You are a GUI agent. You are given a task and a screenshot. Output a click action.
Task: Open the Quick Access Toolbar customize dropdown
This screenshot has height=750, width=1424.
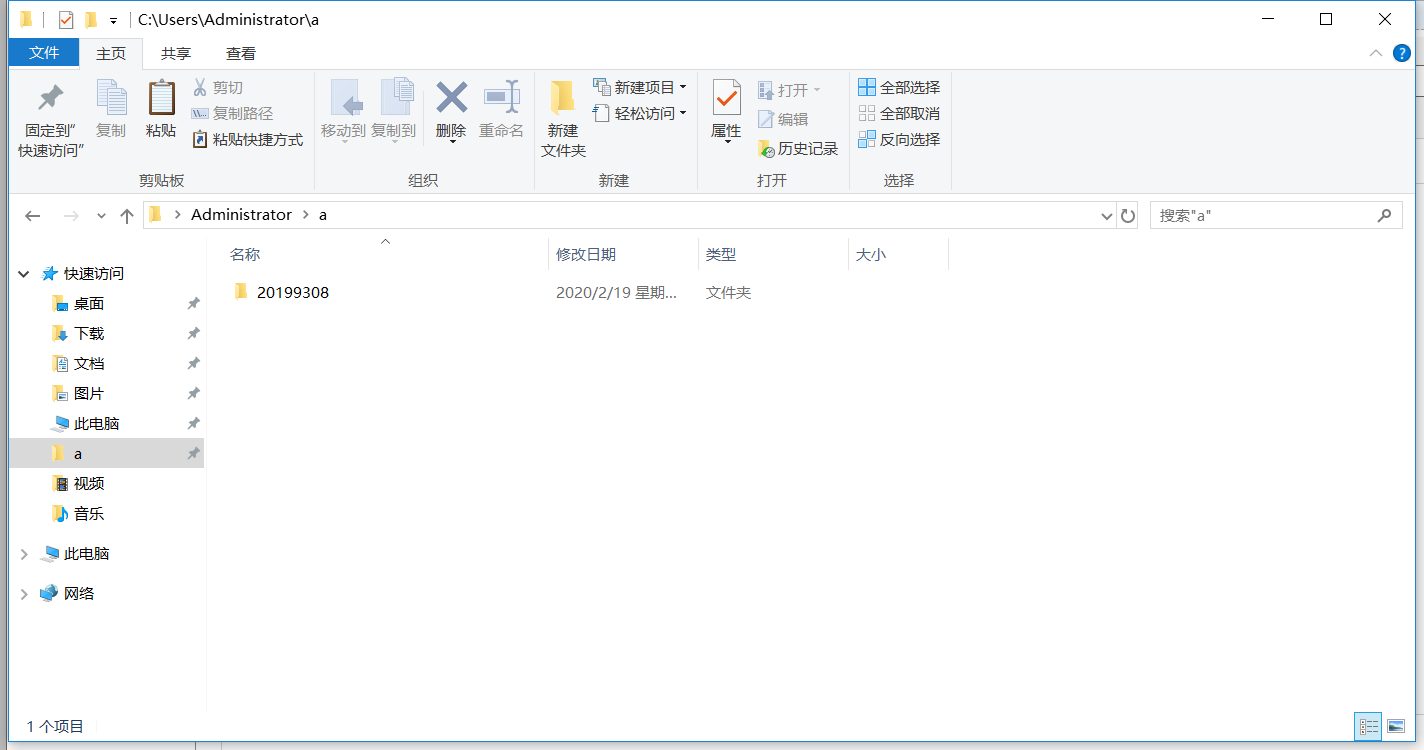(x=114, y=21)
